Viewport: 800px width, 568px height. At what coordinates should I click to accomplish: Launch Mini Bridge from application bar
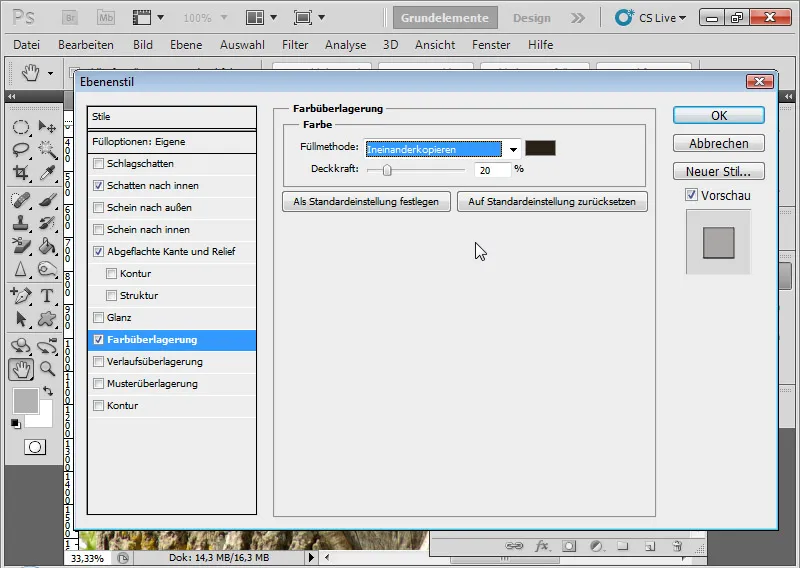[x=106, y=18]
